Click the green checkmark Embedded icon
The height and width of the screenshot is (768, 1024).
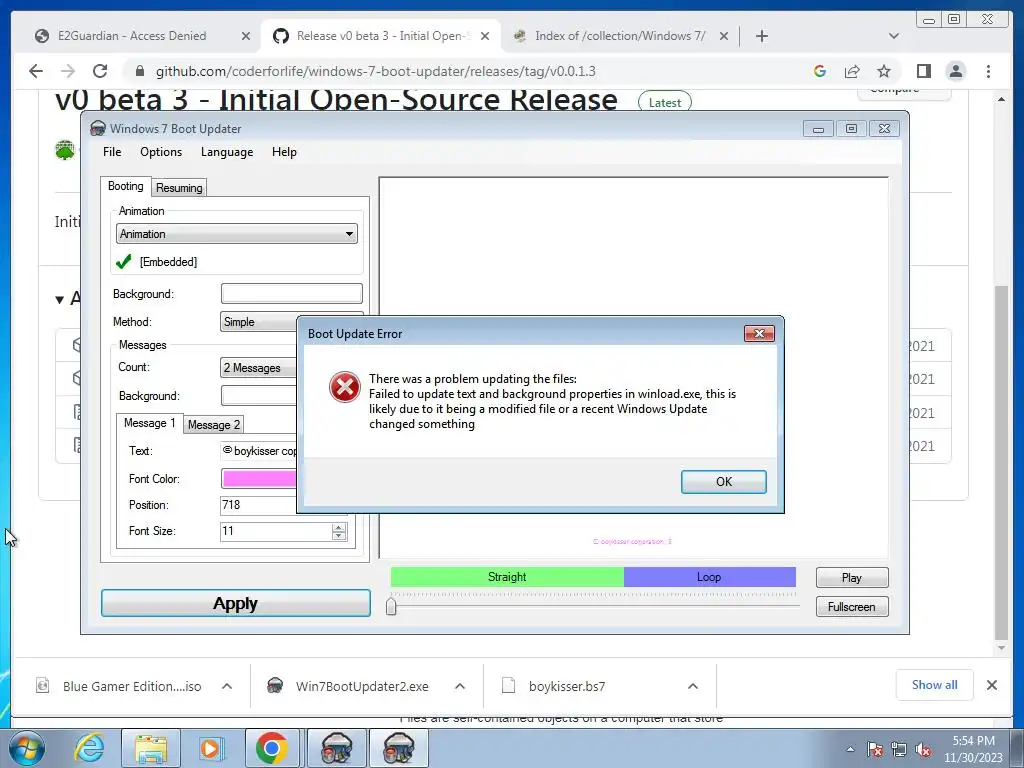(123, 261)
